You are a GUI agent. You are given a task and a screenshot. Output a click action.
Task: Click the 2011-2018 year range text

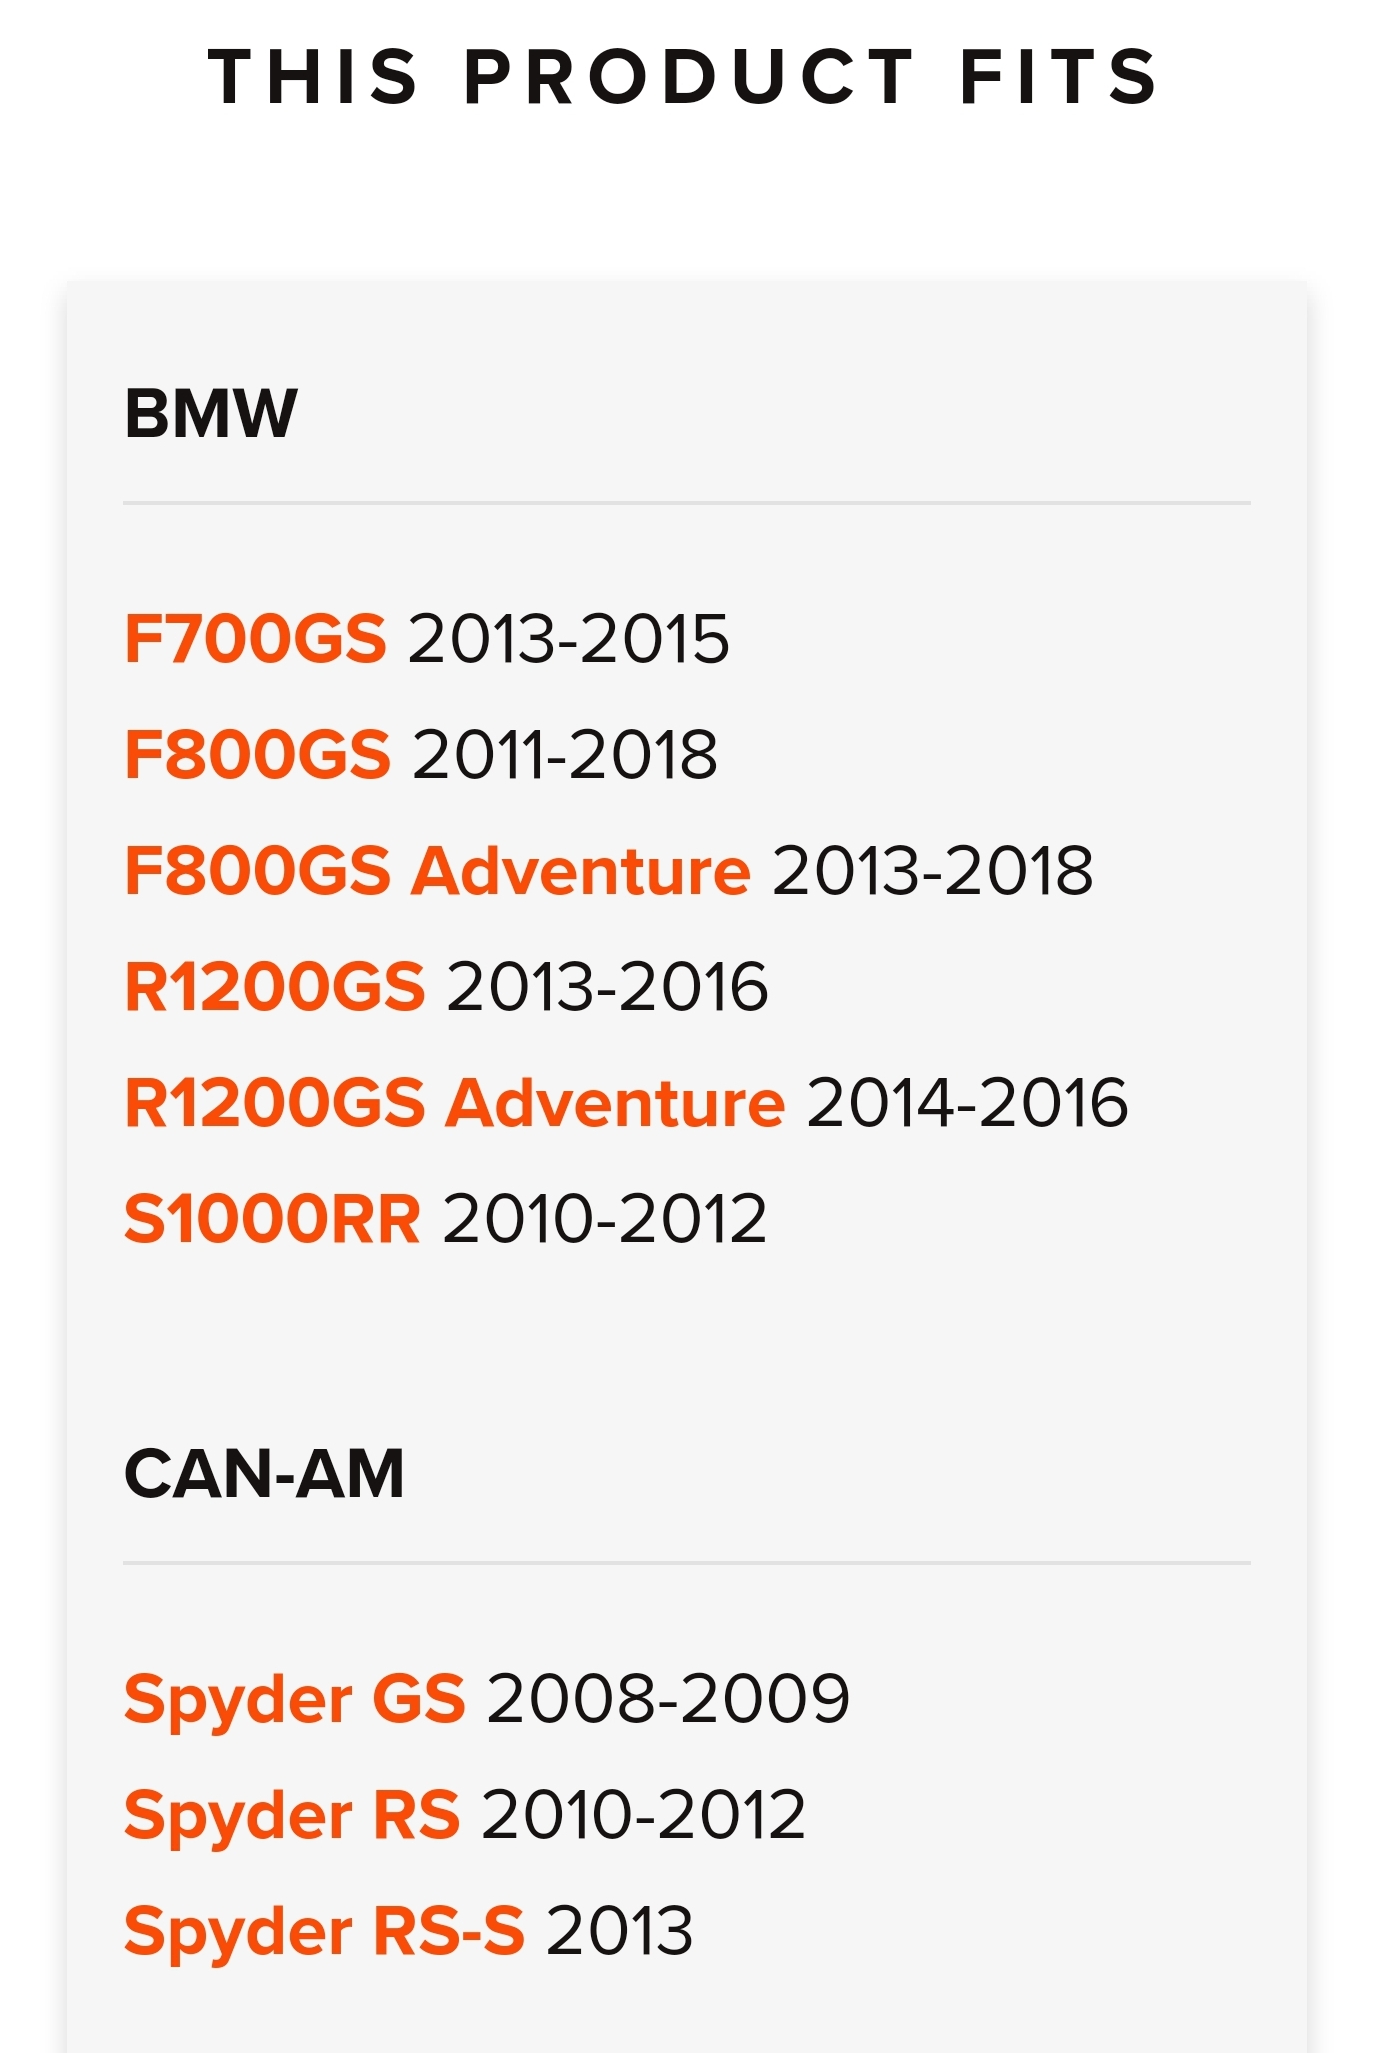565,754
